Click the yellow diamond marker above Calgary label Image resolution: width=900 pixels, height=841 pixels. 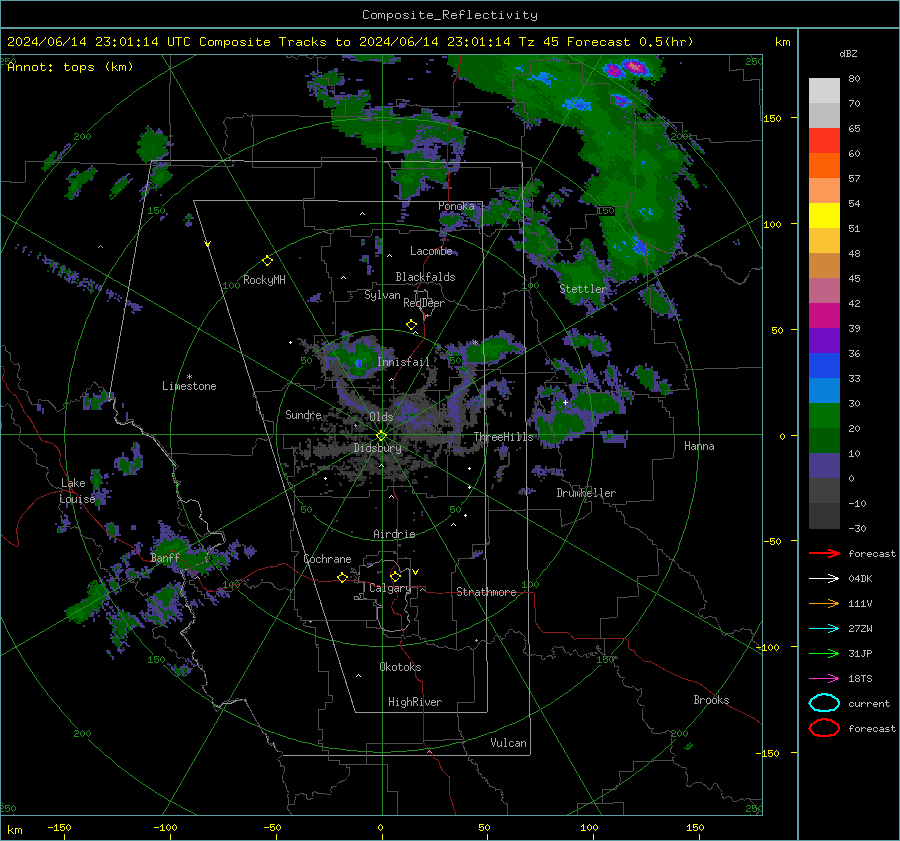(395, 576)
